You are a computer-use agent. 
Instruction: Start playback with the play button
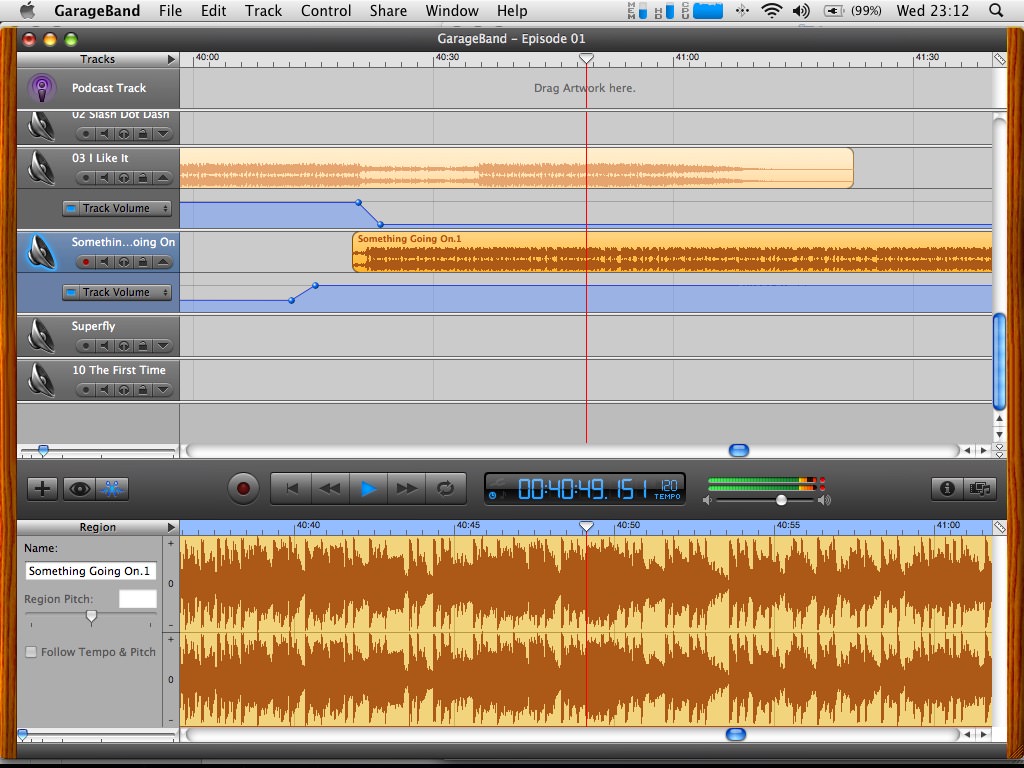point(368,488)
